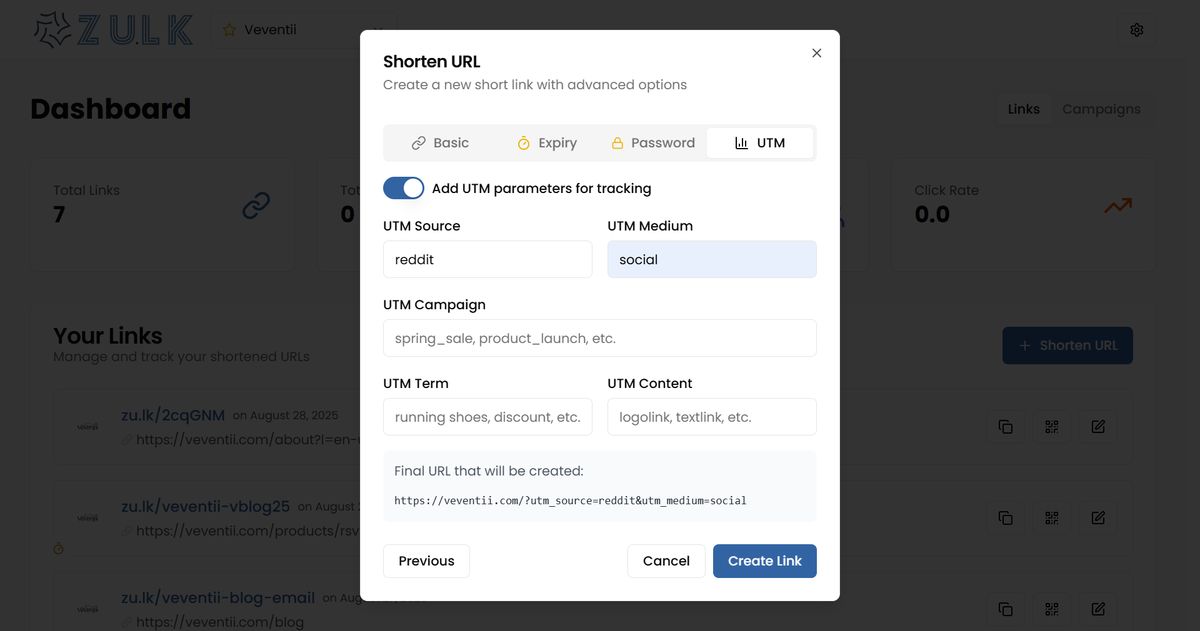The image size is (1200, 631).
Task: Disable the Add UTM parameters toggle
Action: pos(403,188)
